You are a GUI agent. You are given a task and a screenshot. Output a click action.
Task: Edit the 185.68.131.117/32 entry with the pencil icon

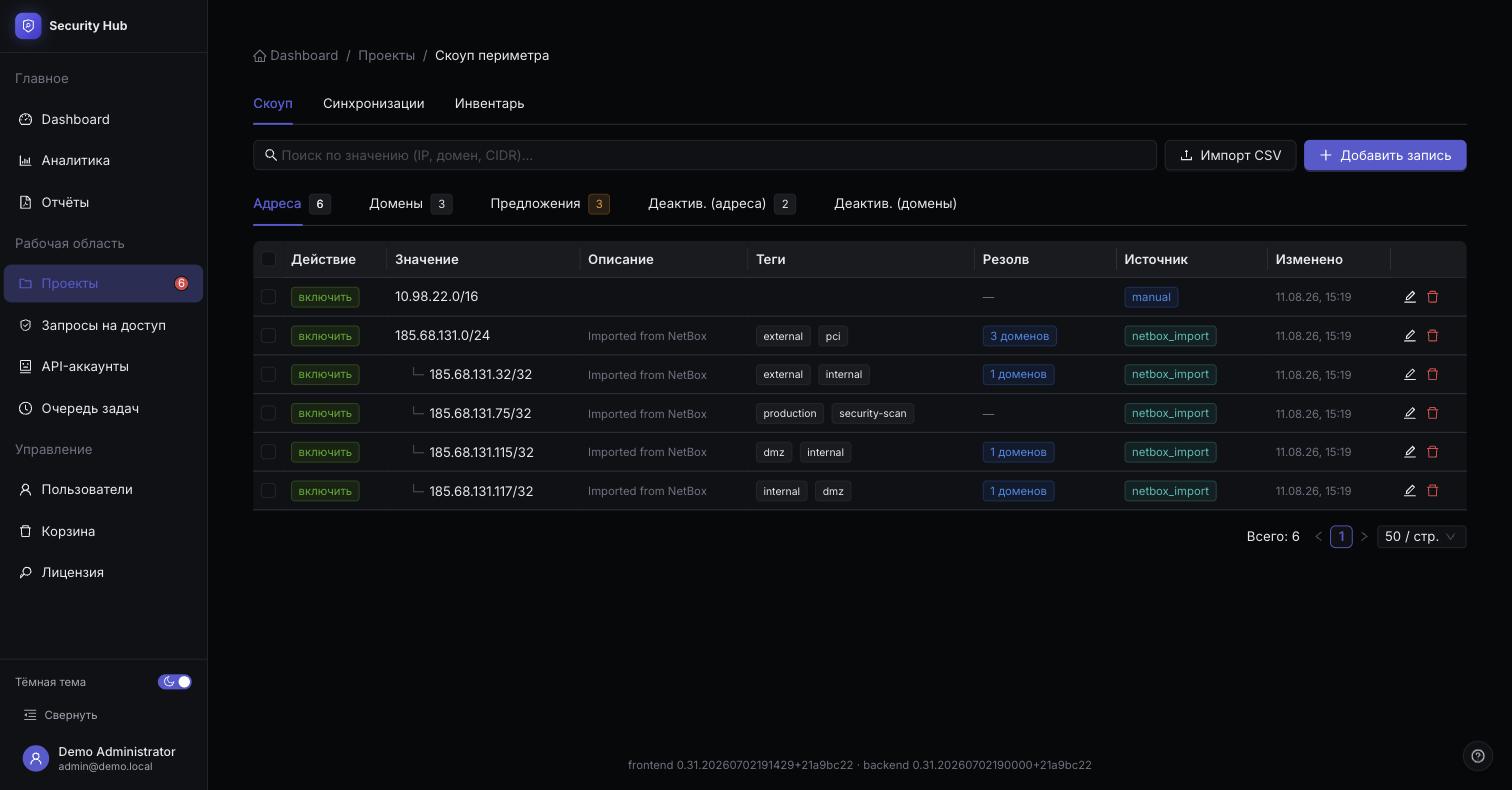[x=1410, y=491]
